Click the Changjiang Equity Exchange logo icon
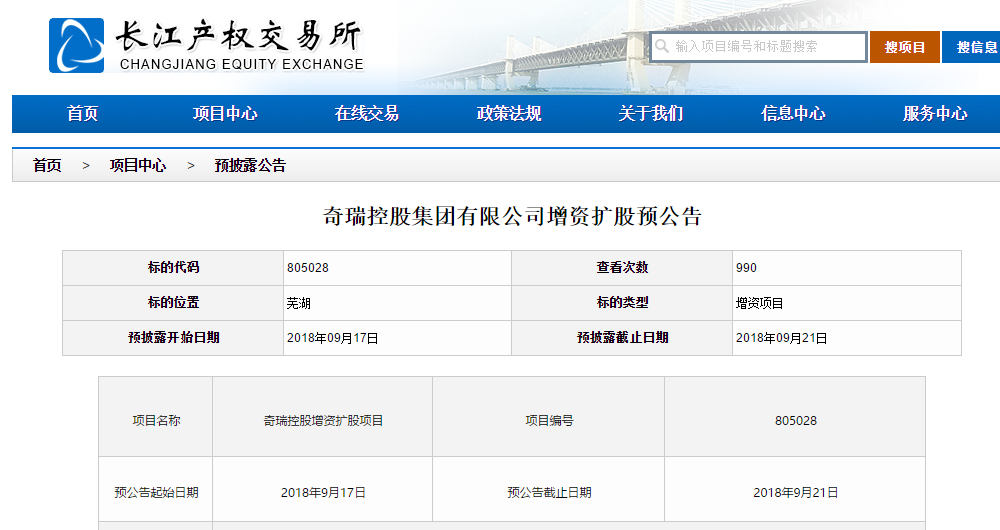This screenshot has height=530, width=1000. pyautogui.click(x=77, y=45)
